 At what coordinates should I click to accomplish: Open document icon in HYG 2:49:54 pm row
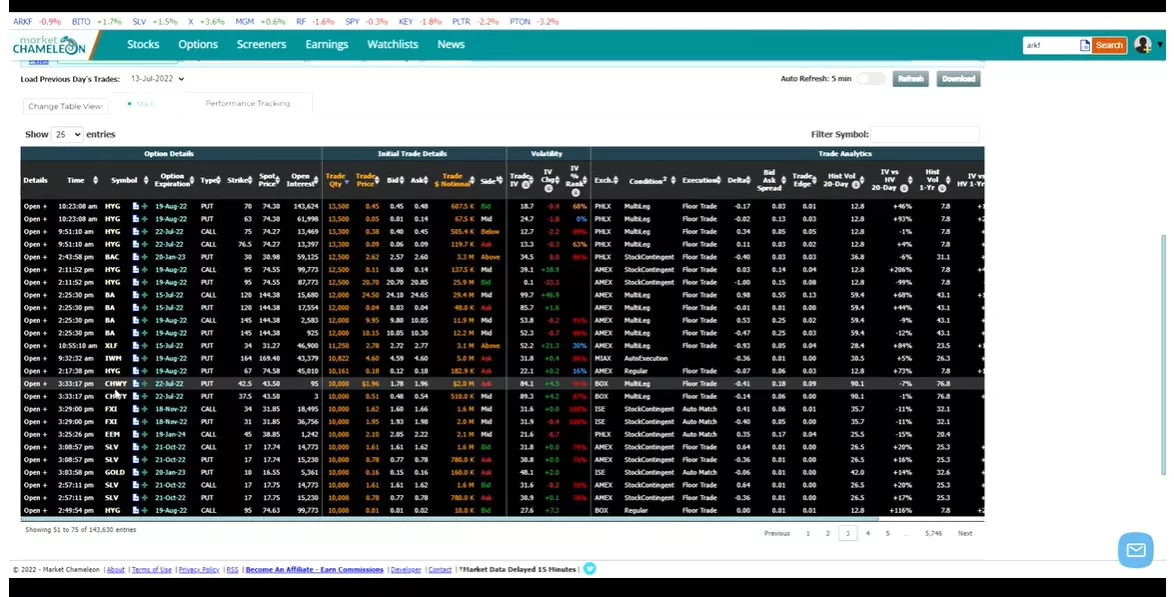coord(136,511)
